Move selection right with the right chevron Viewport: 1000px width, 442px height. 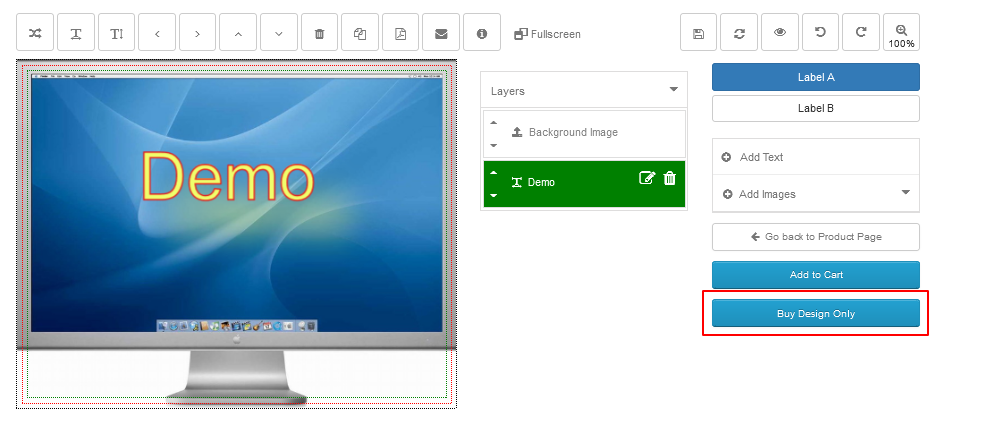pyautogui.click(x=198, y=33)
